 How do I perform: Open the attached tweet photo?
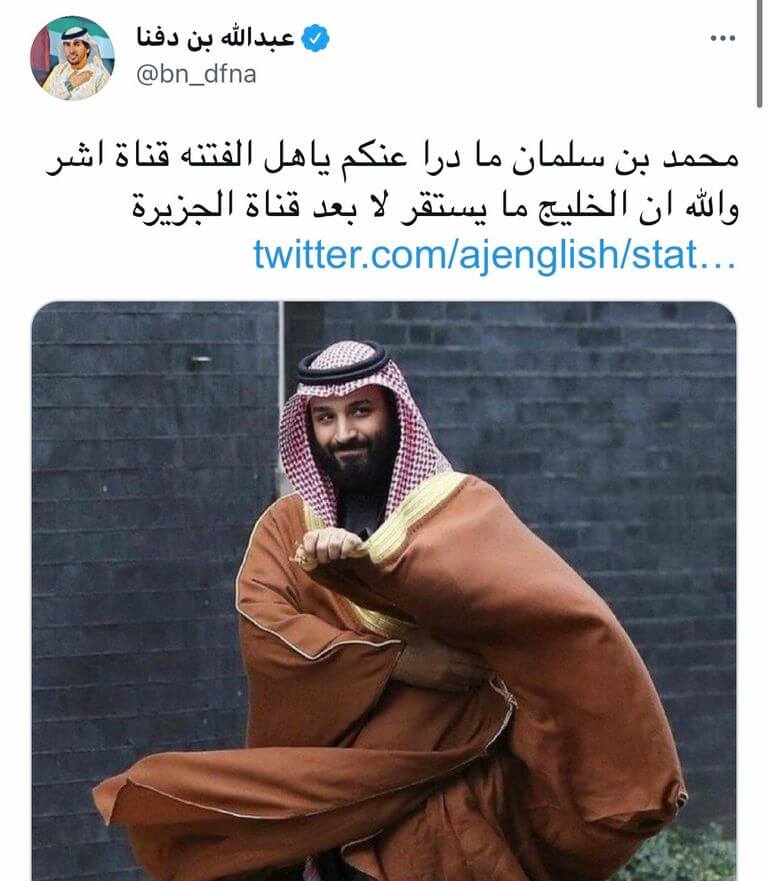pyautogui.click(x=384, y=591)
